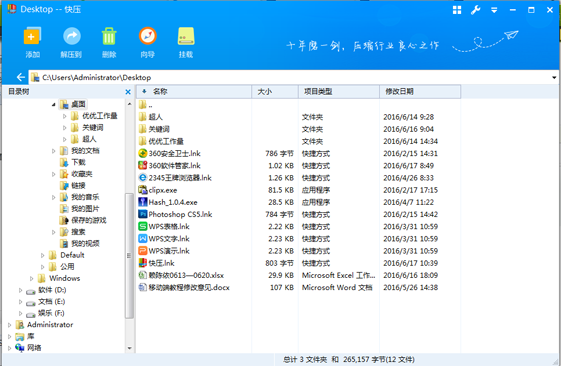
Task: Expand the 关键词 tree node
Action: tap(64, 128)
